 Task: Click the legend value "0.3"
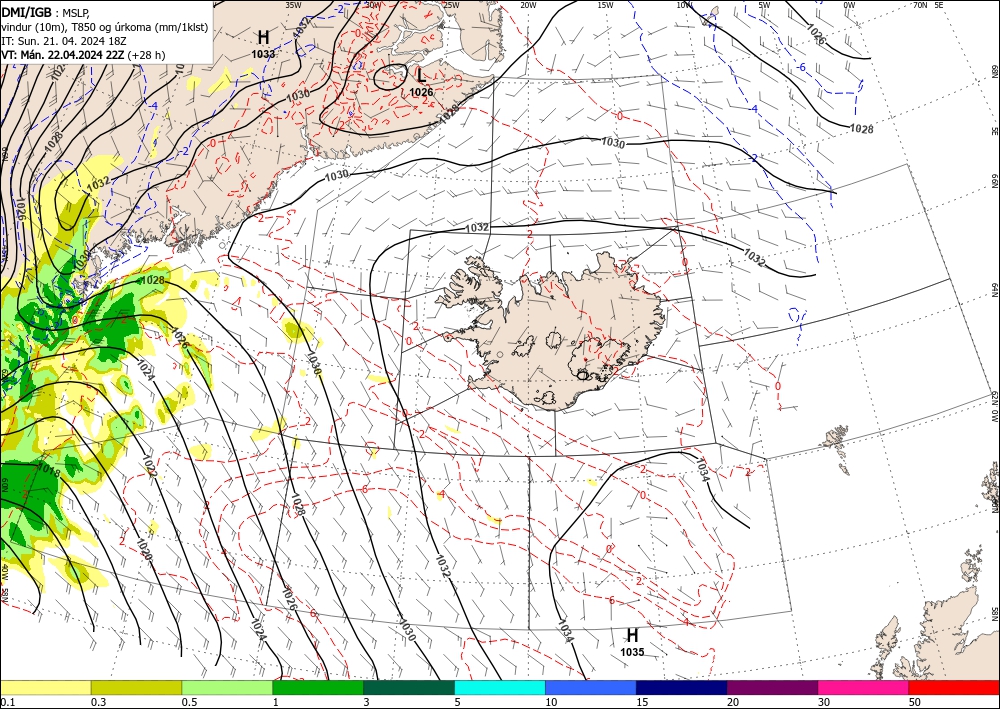click(x=98, y=702)
